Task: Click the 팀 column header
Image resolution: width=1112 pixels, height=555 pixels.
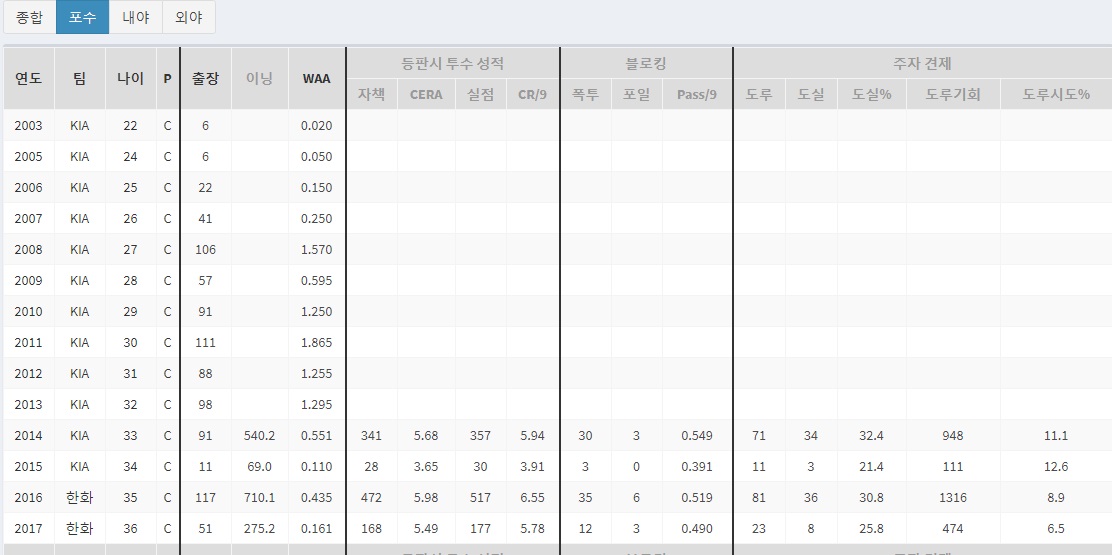Action: click(x=79, y=78)
